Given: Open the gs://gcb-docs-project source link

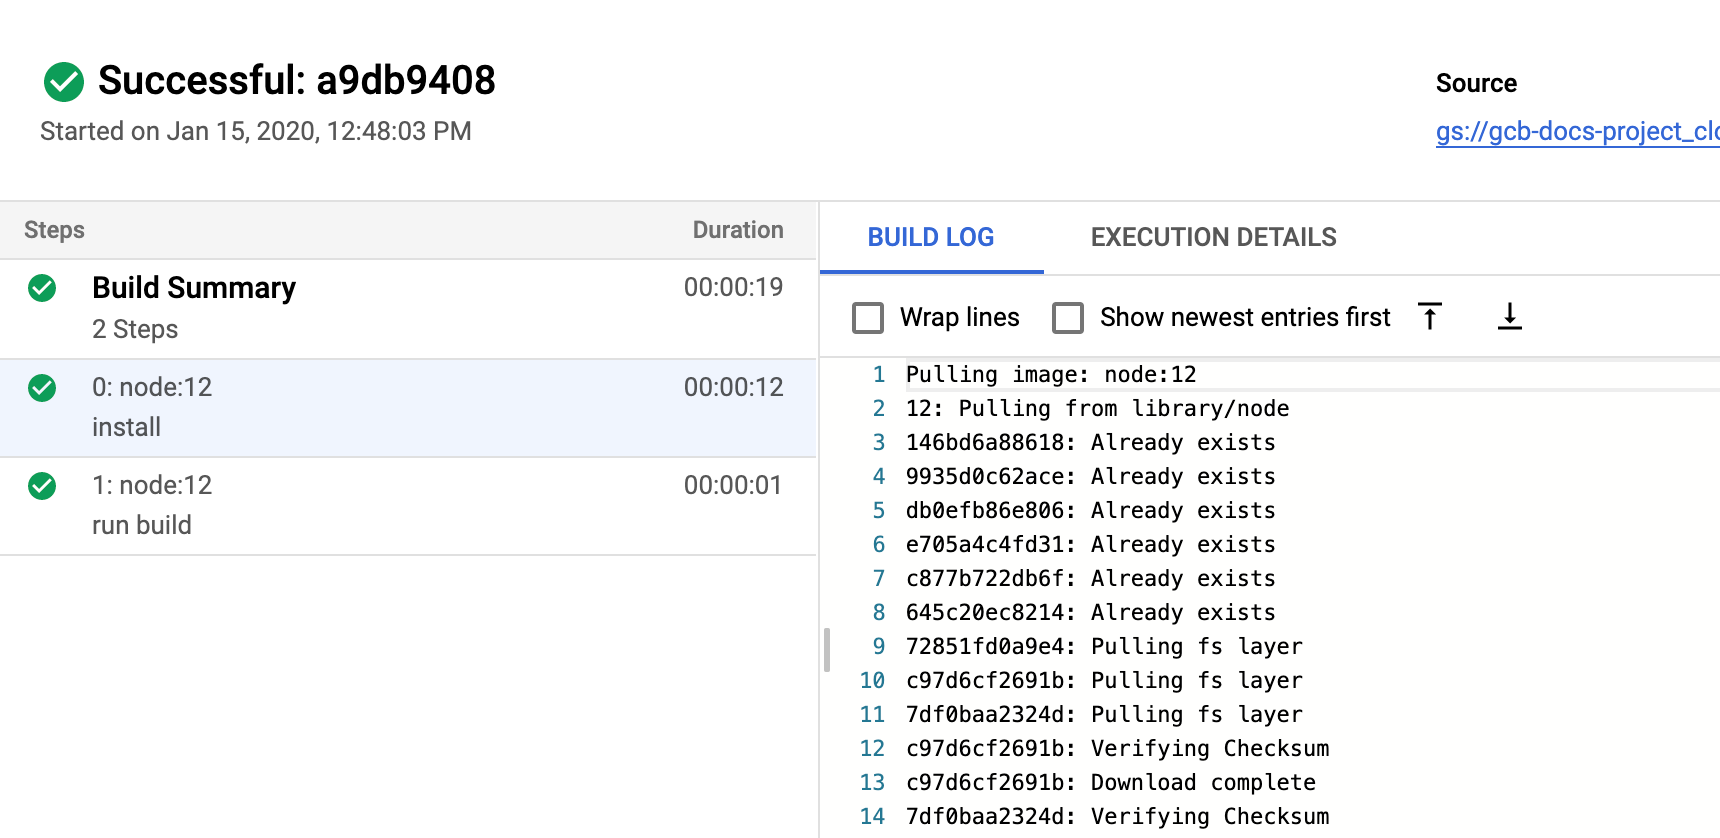Looking at the screenshot, I should (x=1577, y=132).
